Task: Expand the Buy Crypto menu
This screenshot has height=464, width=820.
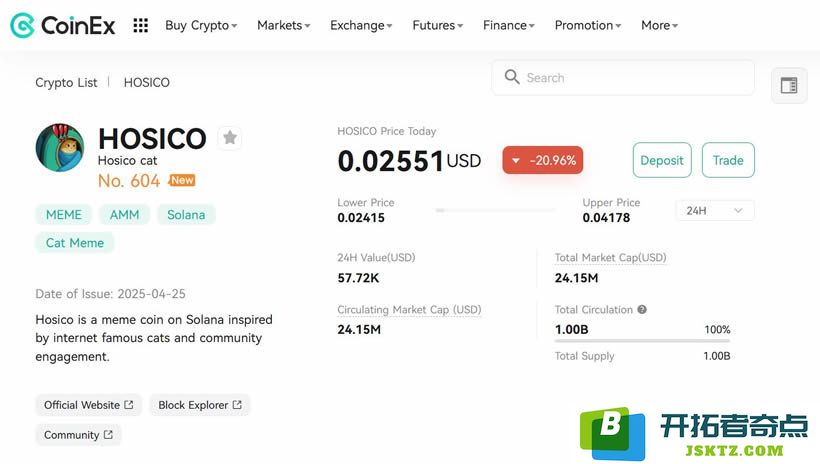Action: click(x=201, y=25)
